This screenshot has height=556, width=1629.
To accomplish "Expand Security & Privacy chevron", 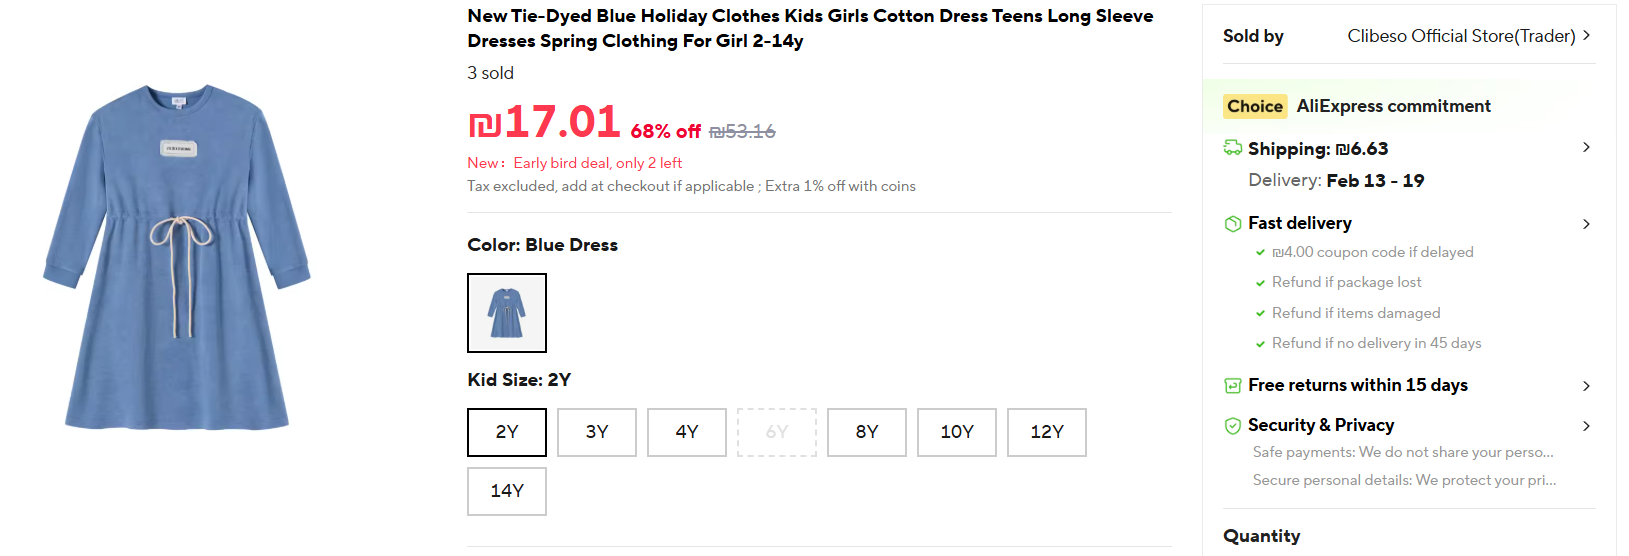I will coord(1586,426).
